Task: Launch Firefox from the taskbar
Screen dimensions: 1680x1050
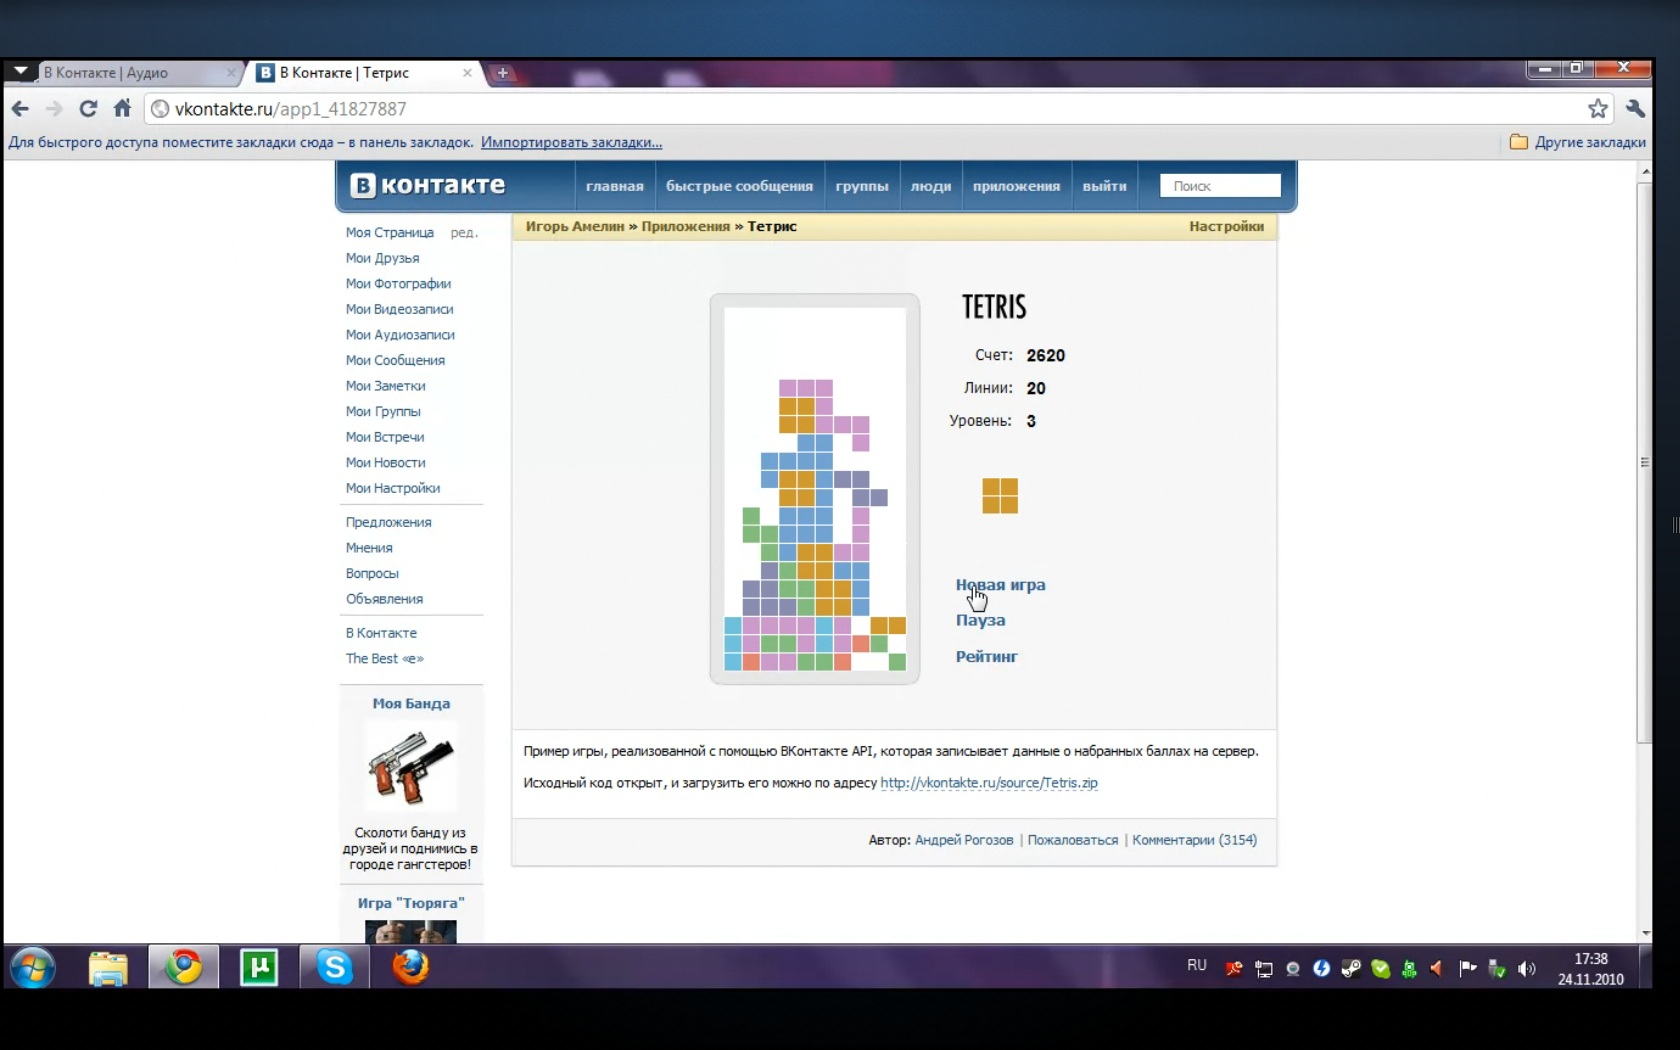Action: (x=410, y=967)
